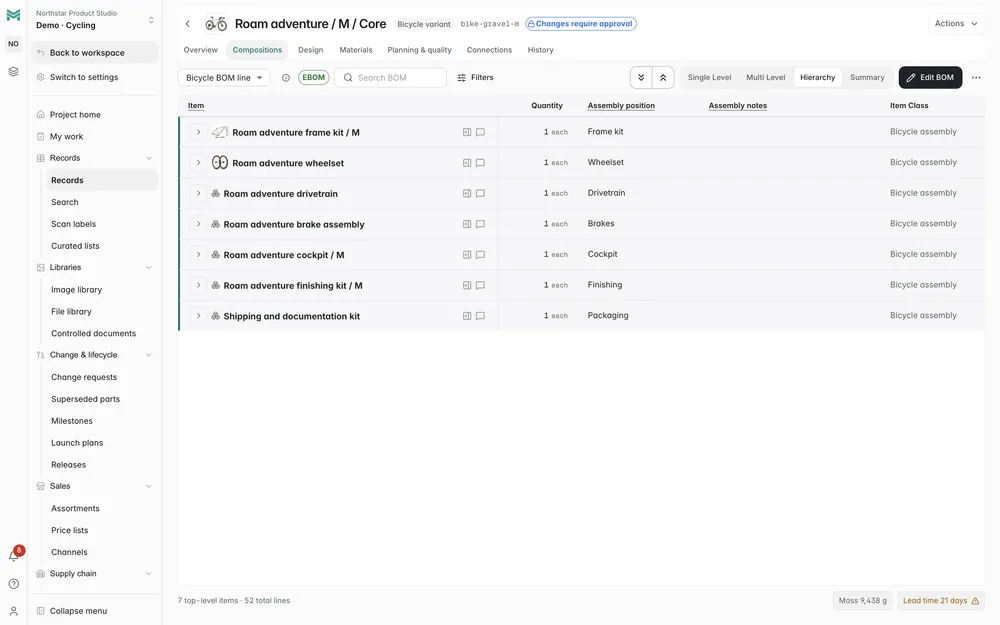This screenshot has width=1000, height=625.
Task: Click the back arrow beside Roam adventure title
Action: (x=188, y=24)
